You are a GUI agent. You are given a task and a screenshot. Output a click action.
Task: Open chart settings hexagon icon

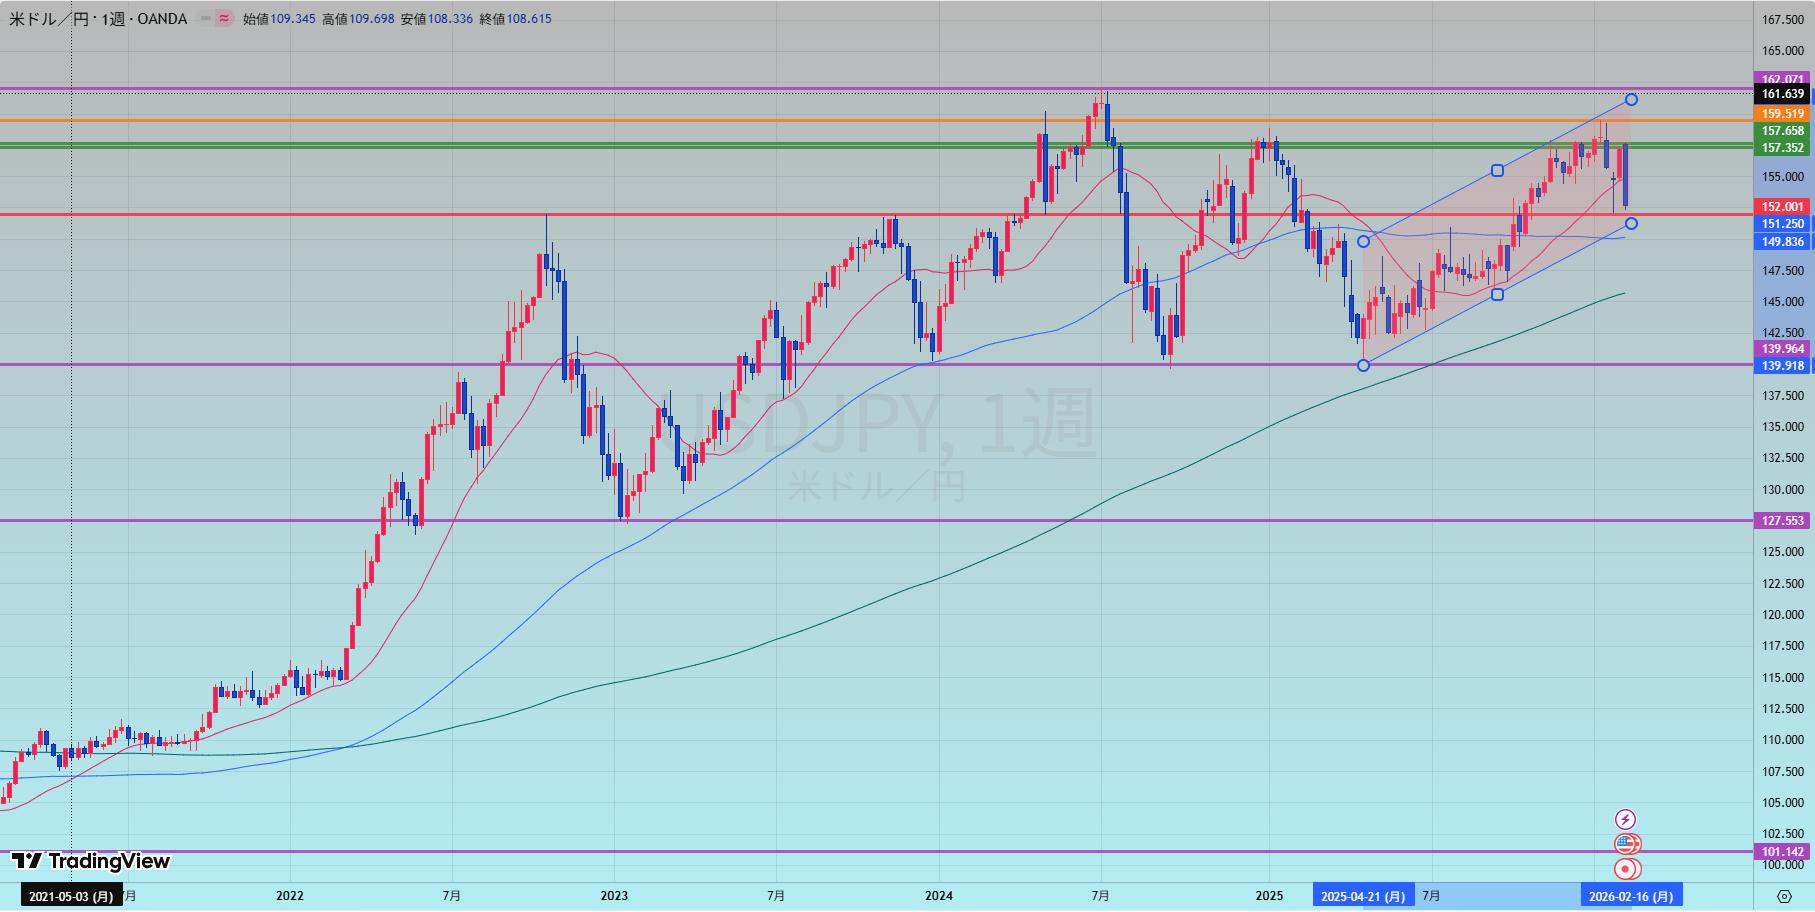1784,895
